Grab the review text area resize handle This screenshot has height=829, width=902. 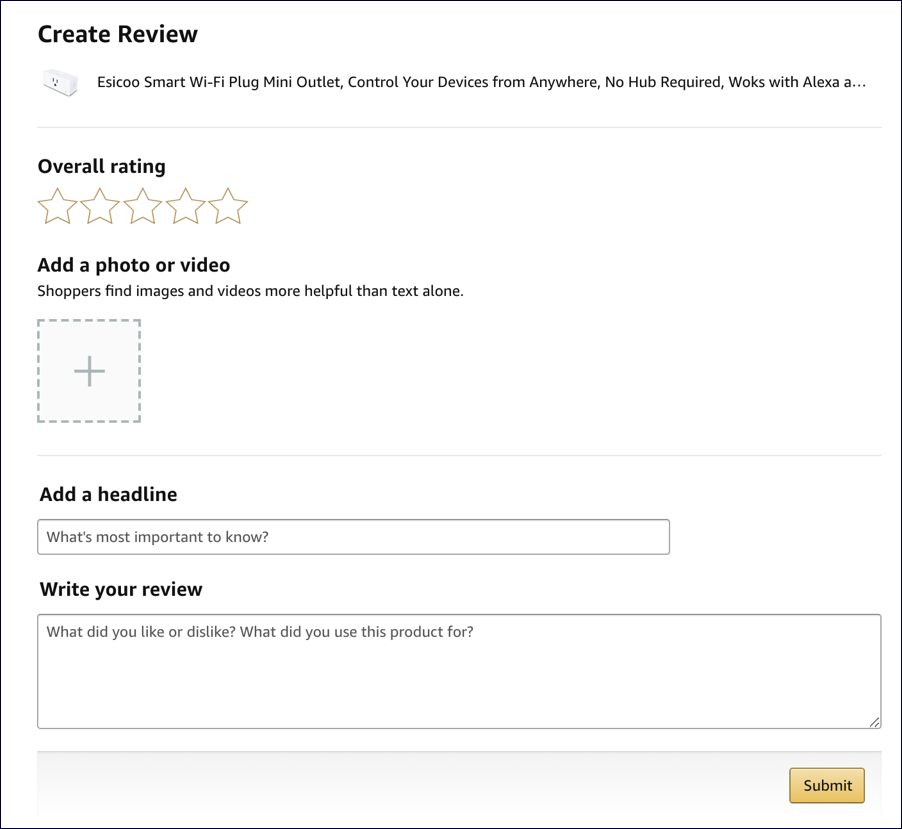(x=875, y=722)
